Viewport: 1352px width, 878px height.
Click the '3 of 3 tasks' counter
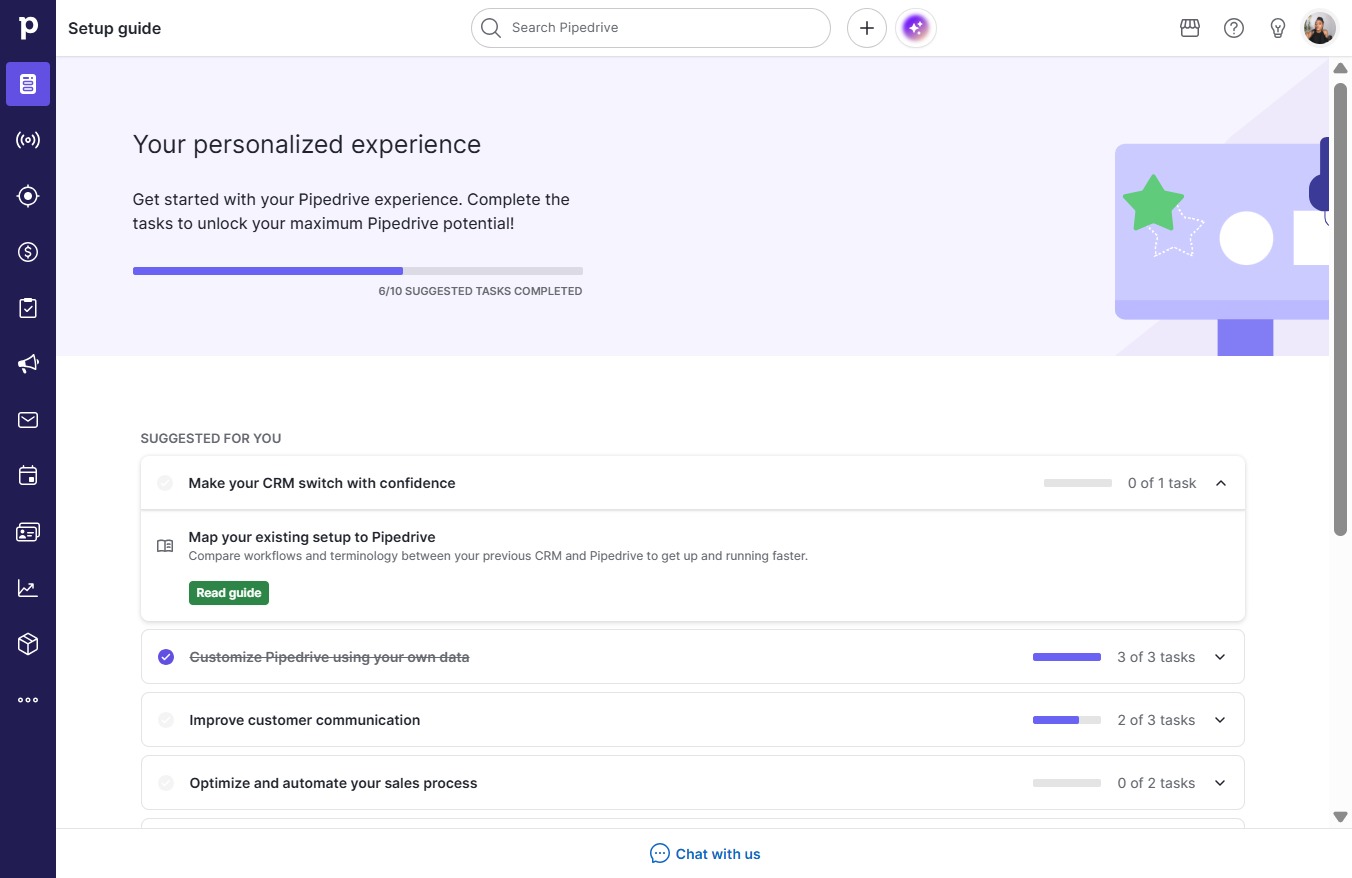click(1156, 657)
